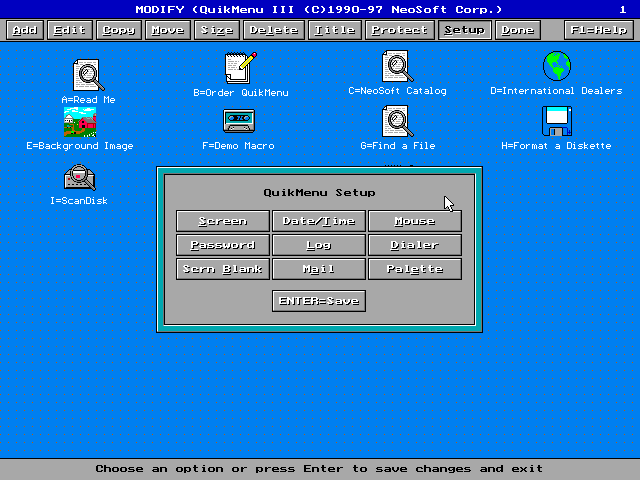Select Copy from the menu bar
The width and height of the screenshot is (640, 480).
tap(119, 30)
